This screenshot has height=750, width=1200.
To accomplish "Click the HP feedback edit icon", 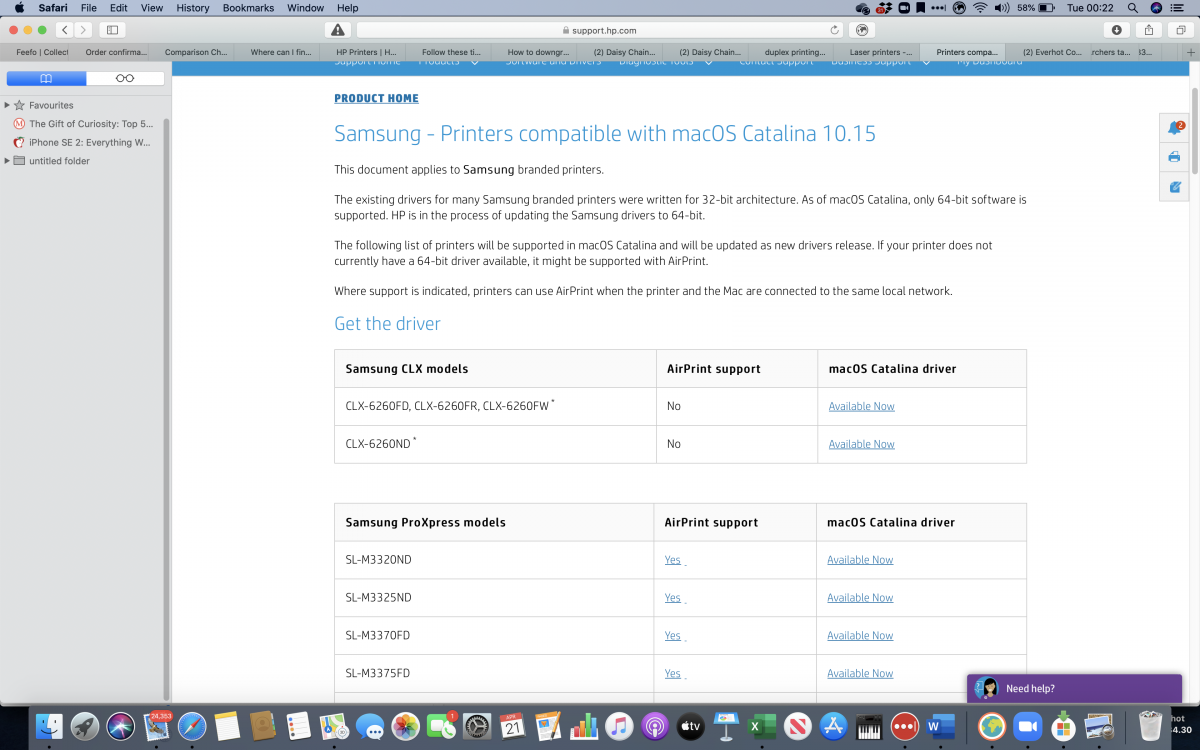I will pyautogui.click(x=1174, y=186).
